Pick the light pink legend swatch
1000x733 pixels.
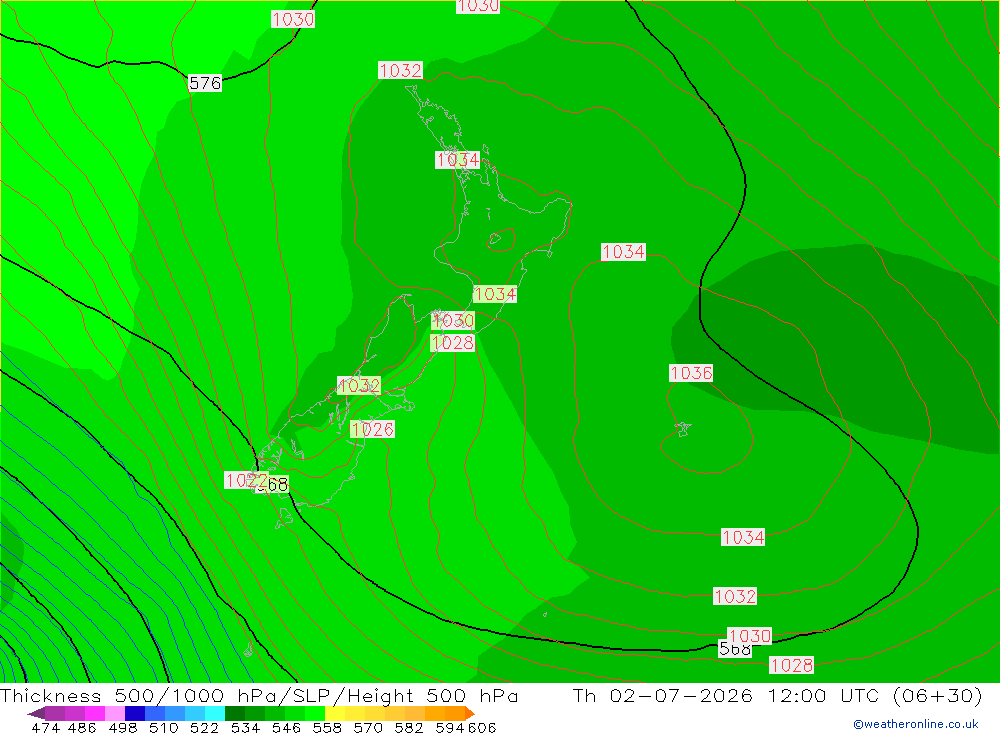click(115, 713)
